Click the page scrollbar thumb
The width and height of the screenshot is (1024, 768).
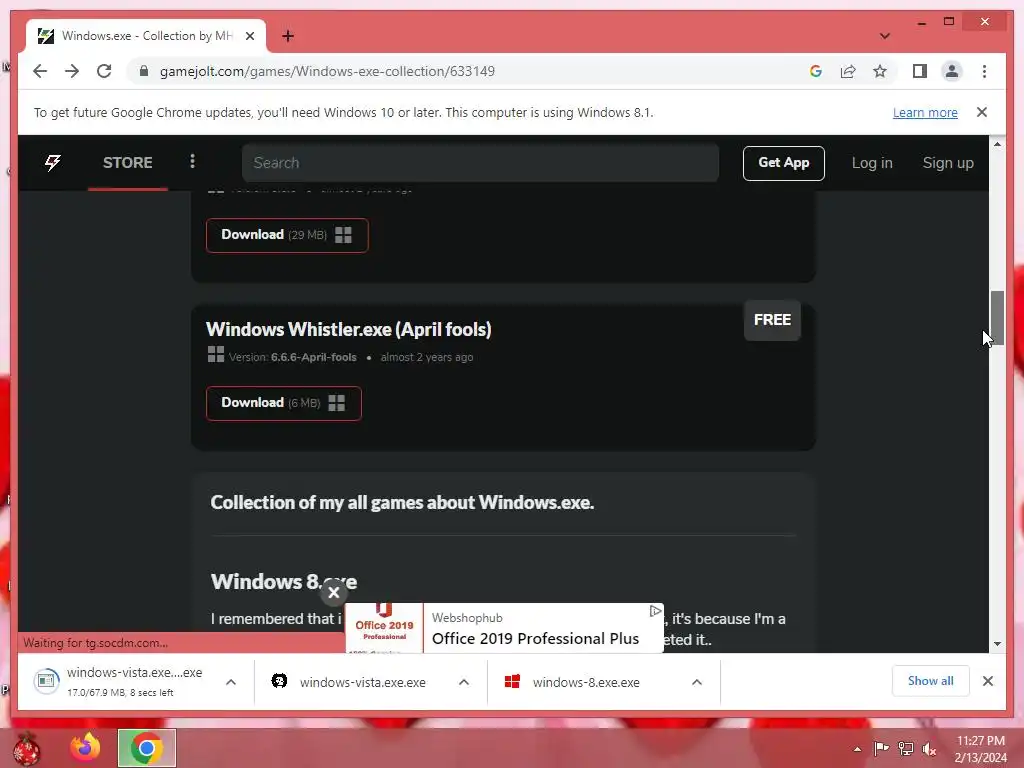click(997, 317)
